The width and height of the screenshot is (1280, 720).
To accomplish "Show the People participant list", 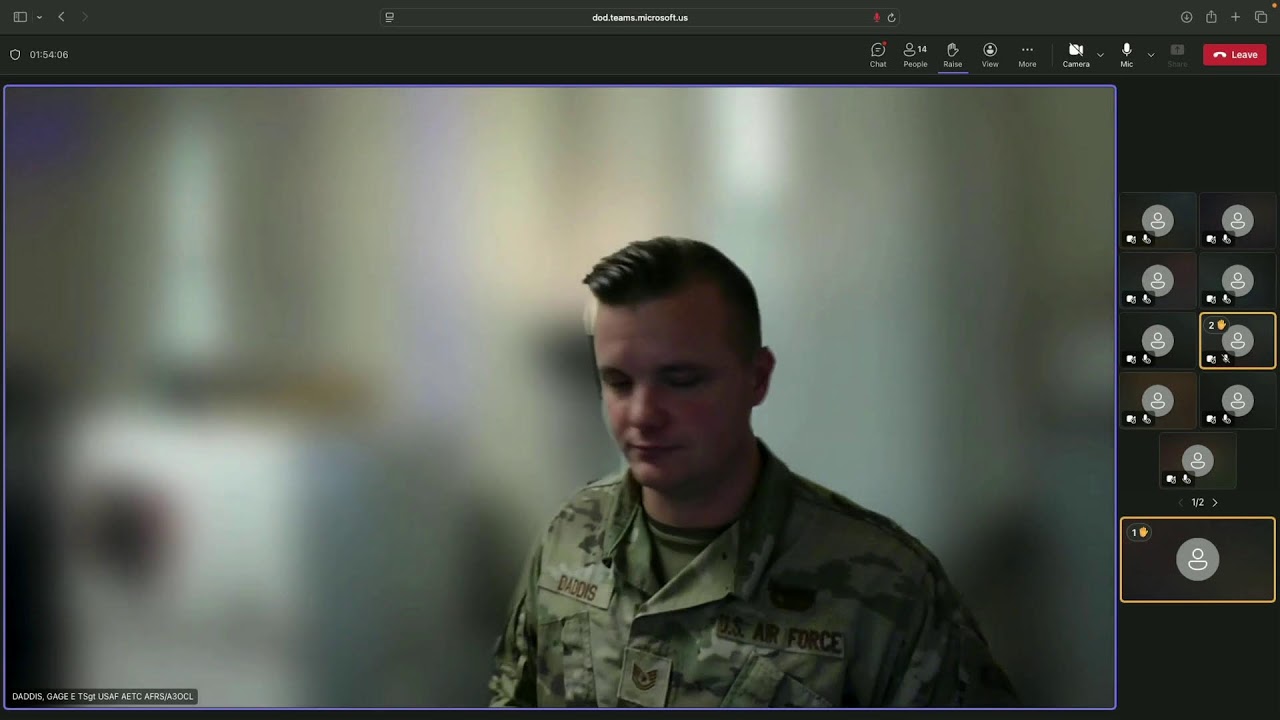I will pos(915,55).
